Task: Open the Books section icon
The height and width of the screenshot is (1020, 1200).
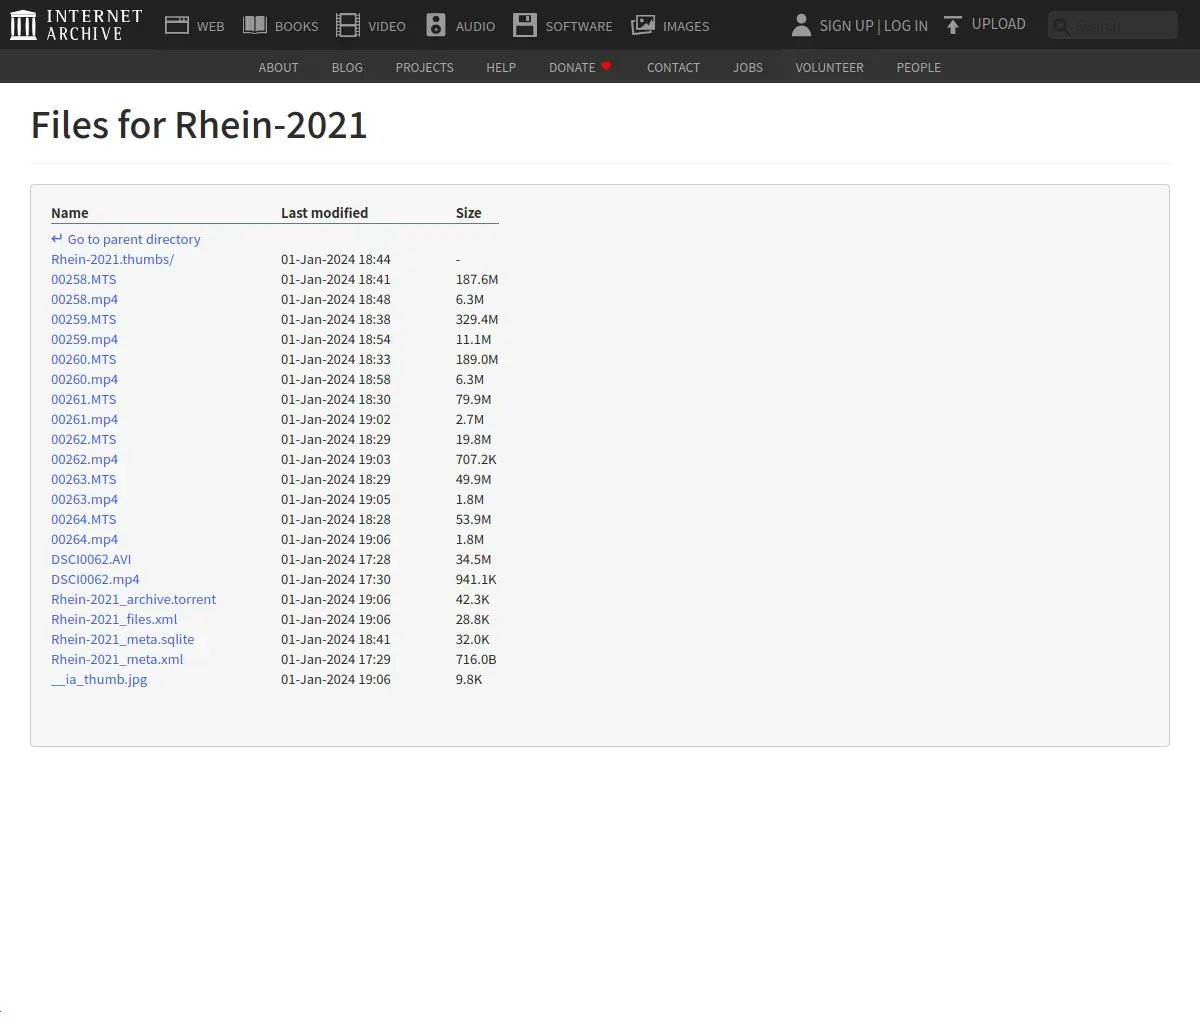Action: pos(255,25)
